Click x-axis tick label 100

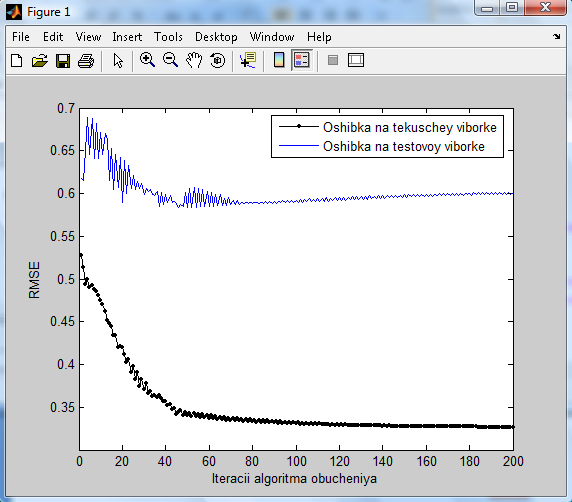(297, 462)
